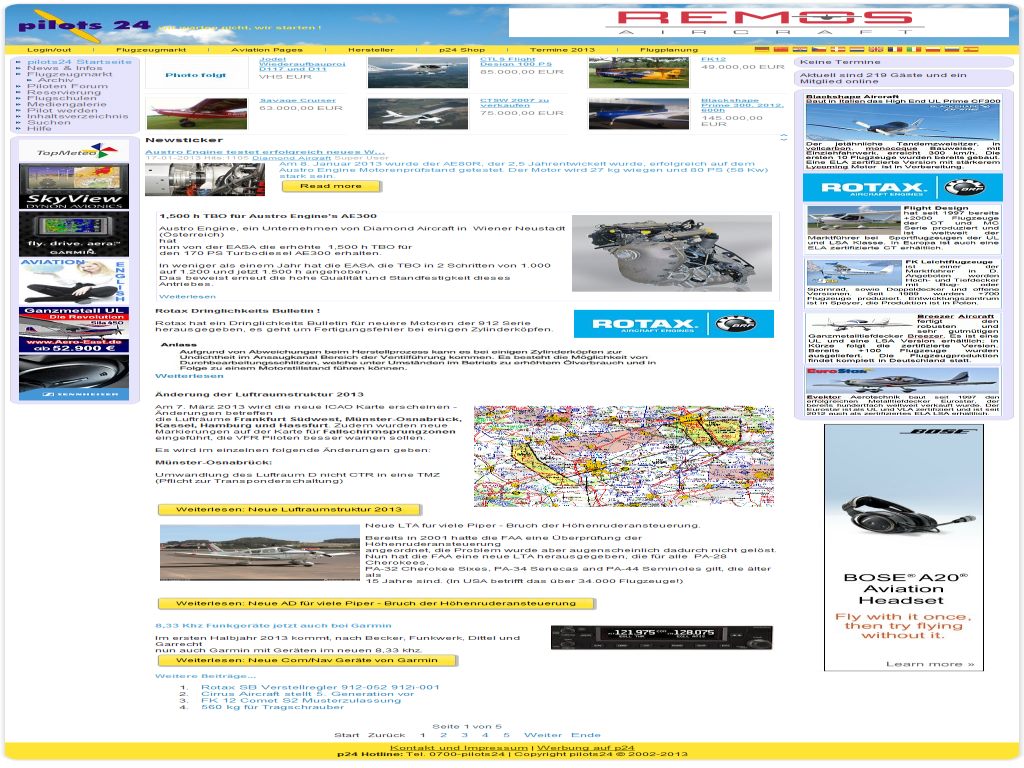Open Rotax SB Verstellregler 912-052 link

pos(320,687)
